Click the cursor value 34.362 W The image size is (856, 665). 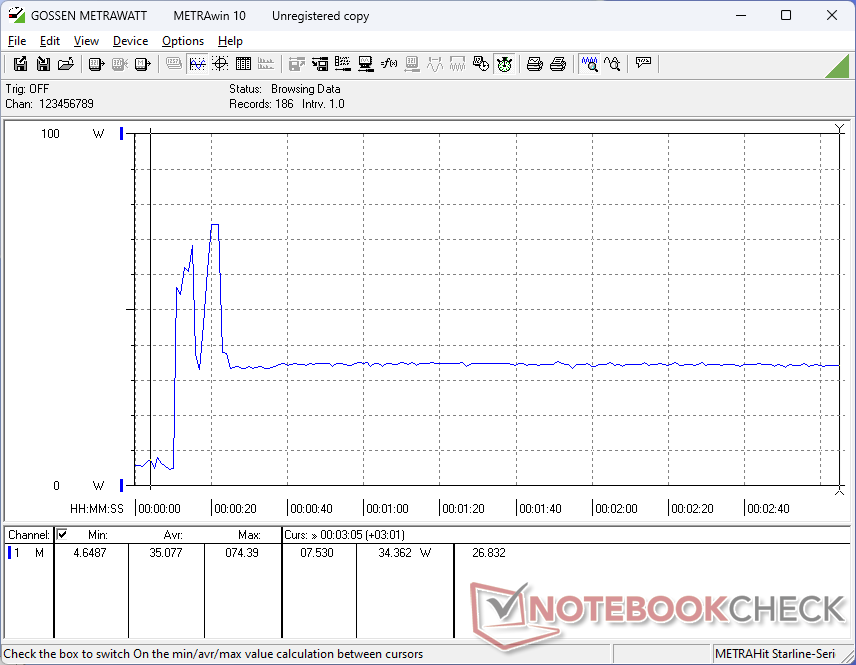pos(405,553)
